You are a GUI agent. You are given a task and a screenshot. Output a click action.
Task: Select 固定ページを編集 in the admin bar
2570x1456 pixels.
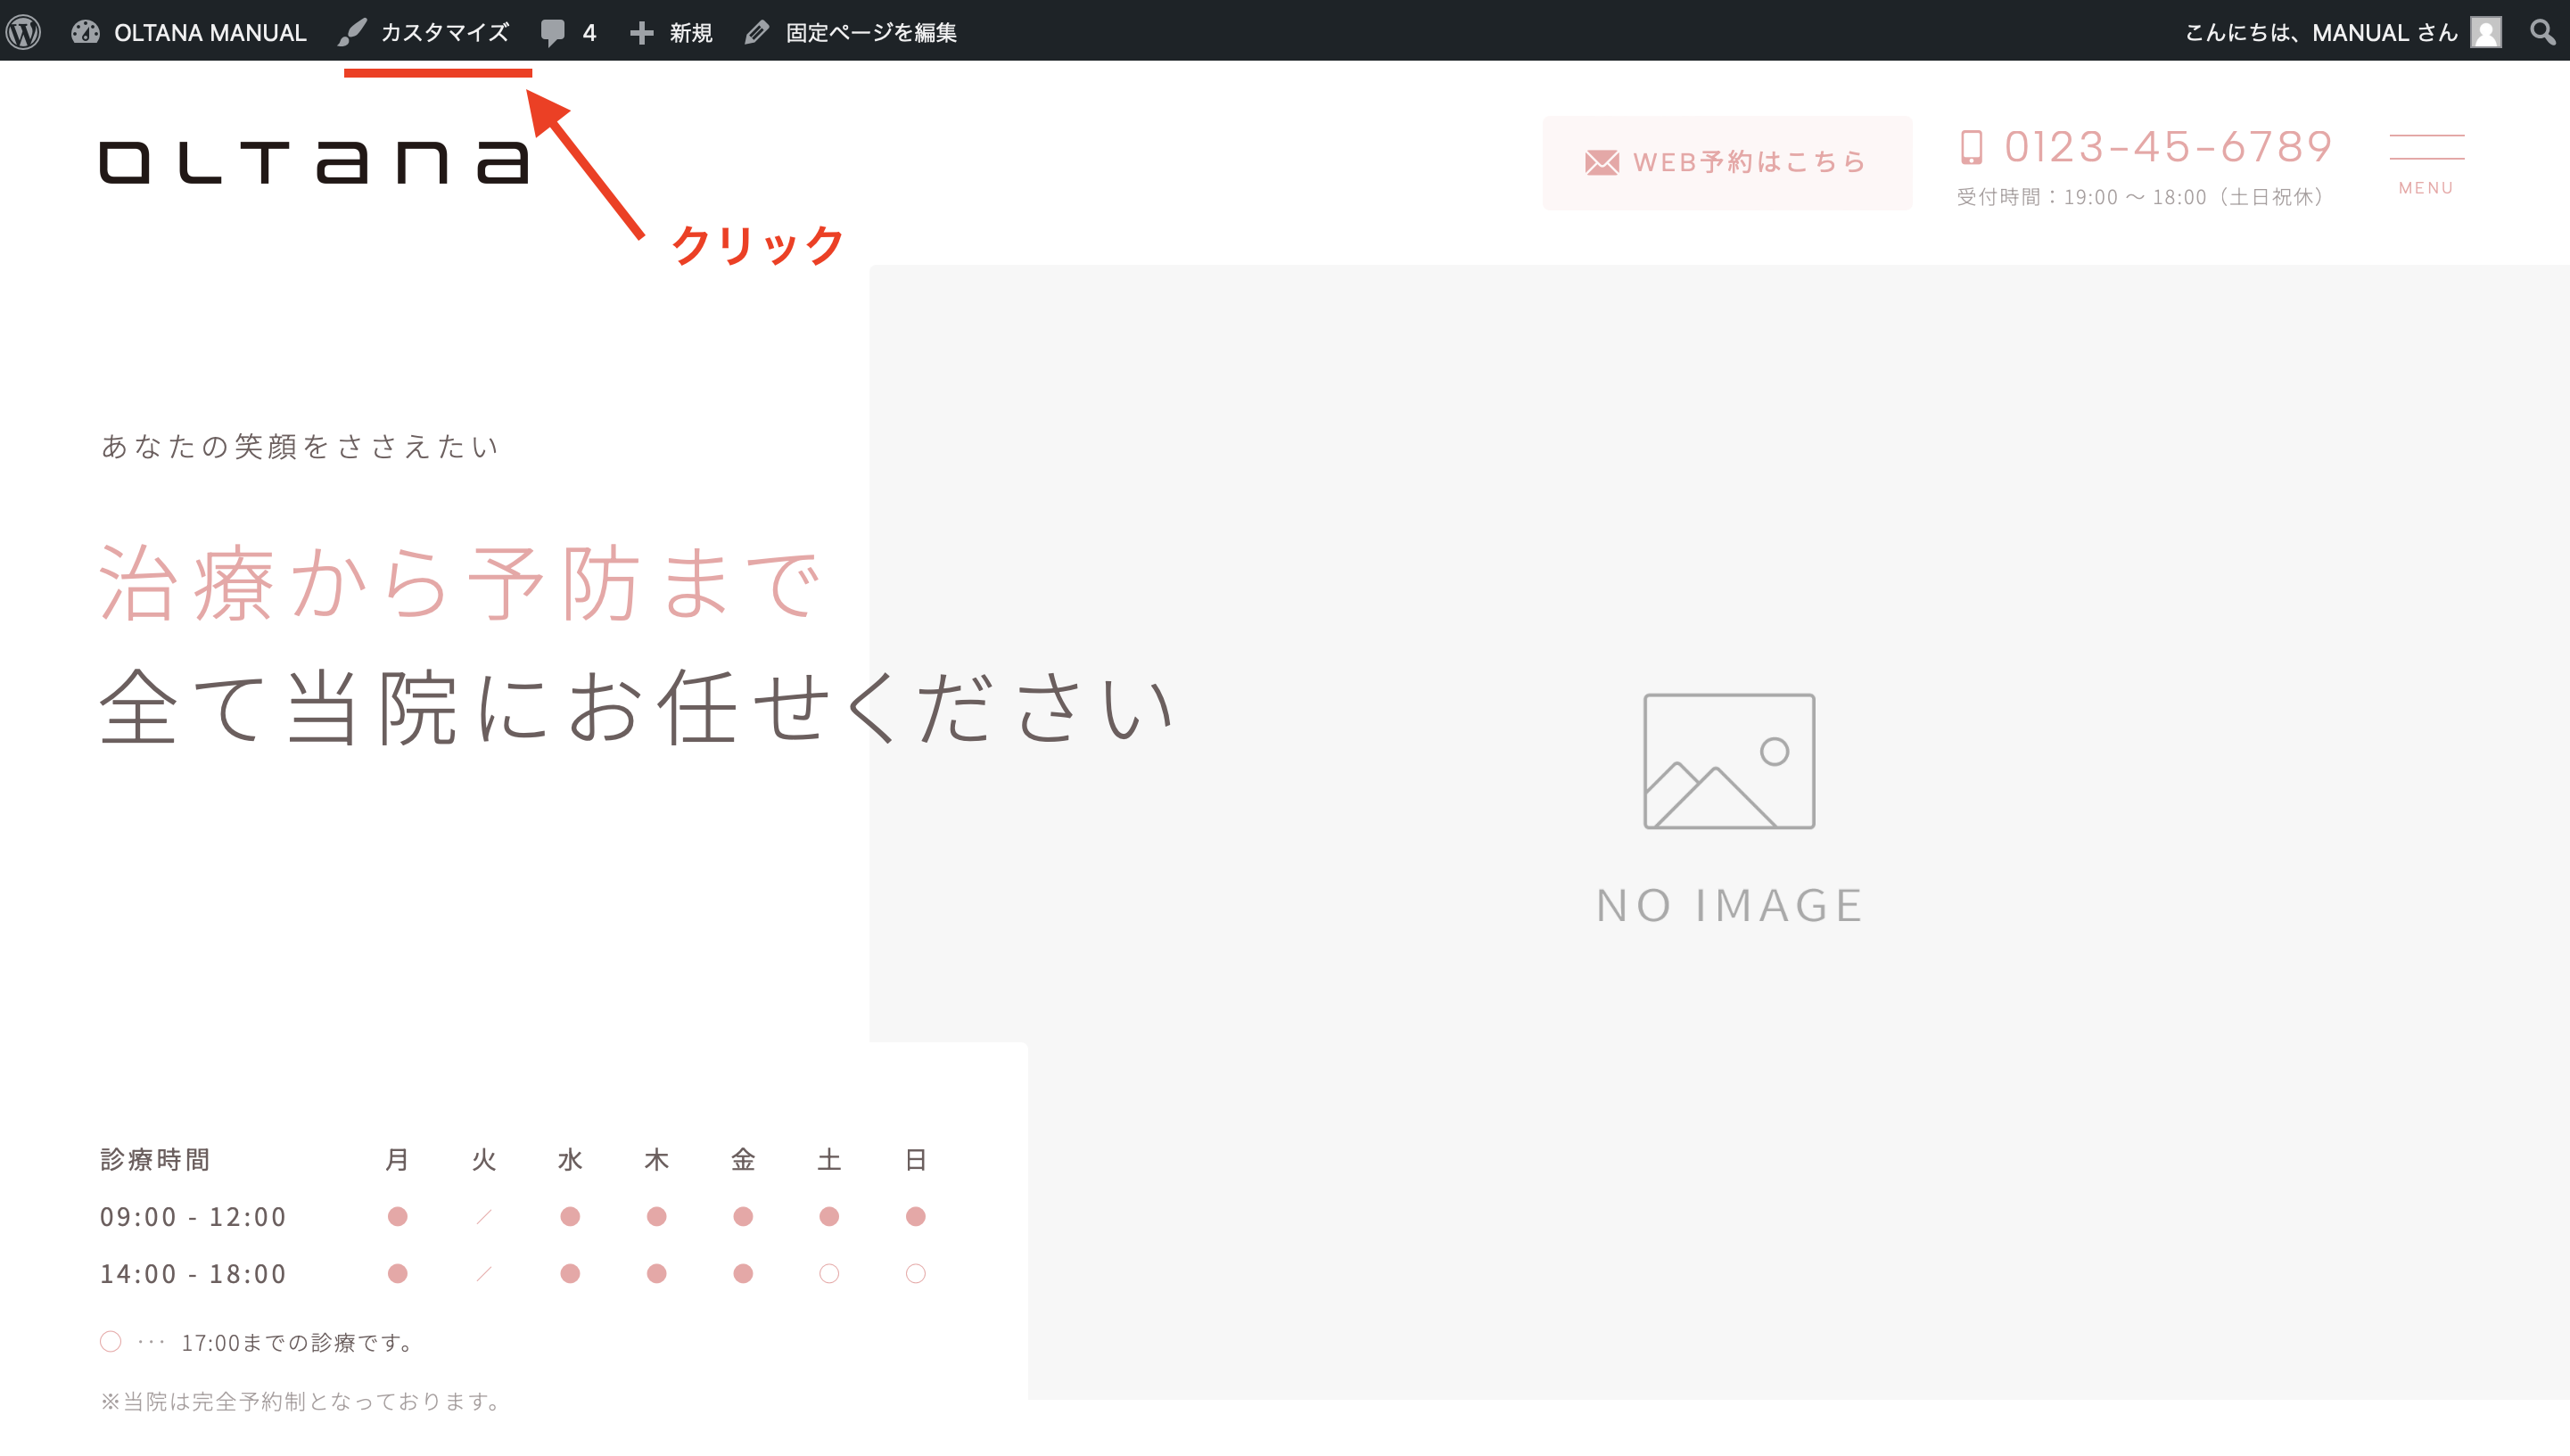click(x=870, y=31)
